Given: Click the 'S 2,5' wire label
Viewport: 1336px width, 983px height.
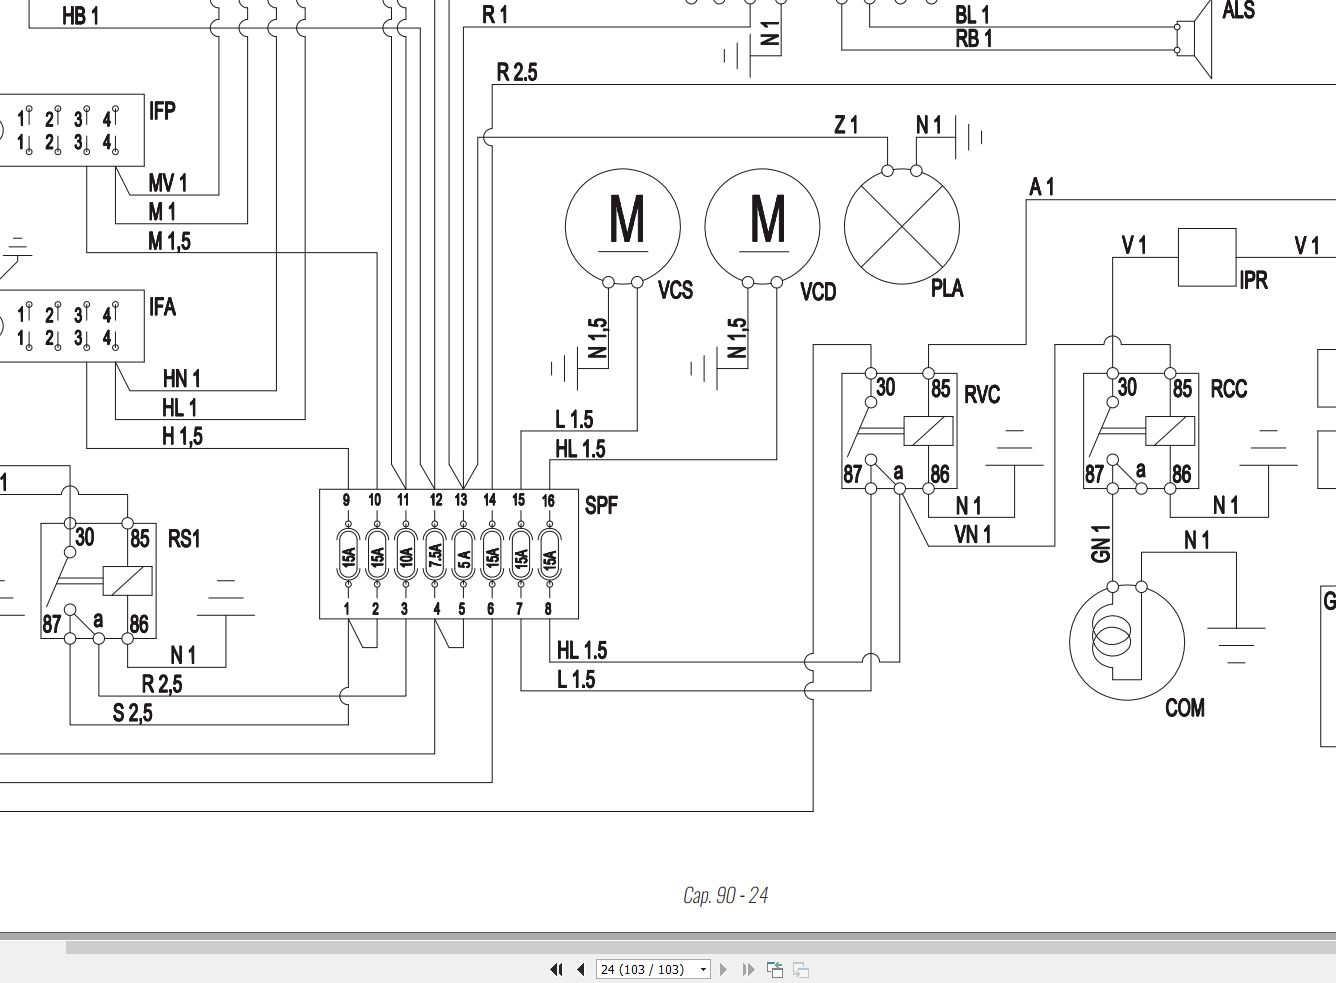Looking at the screenshot, I should pyautogui.click(x=132, y=713).
